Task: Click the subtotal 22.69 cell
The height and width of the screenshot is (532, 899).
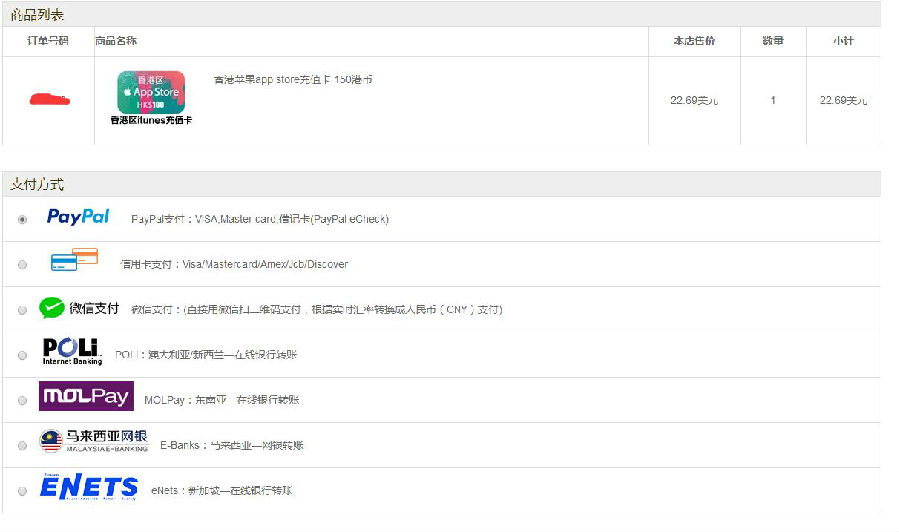Action: pyautogui.click(x=843, y=101)
